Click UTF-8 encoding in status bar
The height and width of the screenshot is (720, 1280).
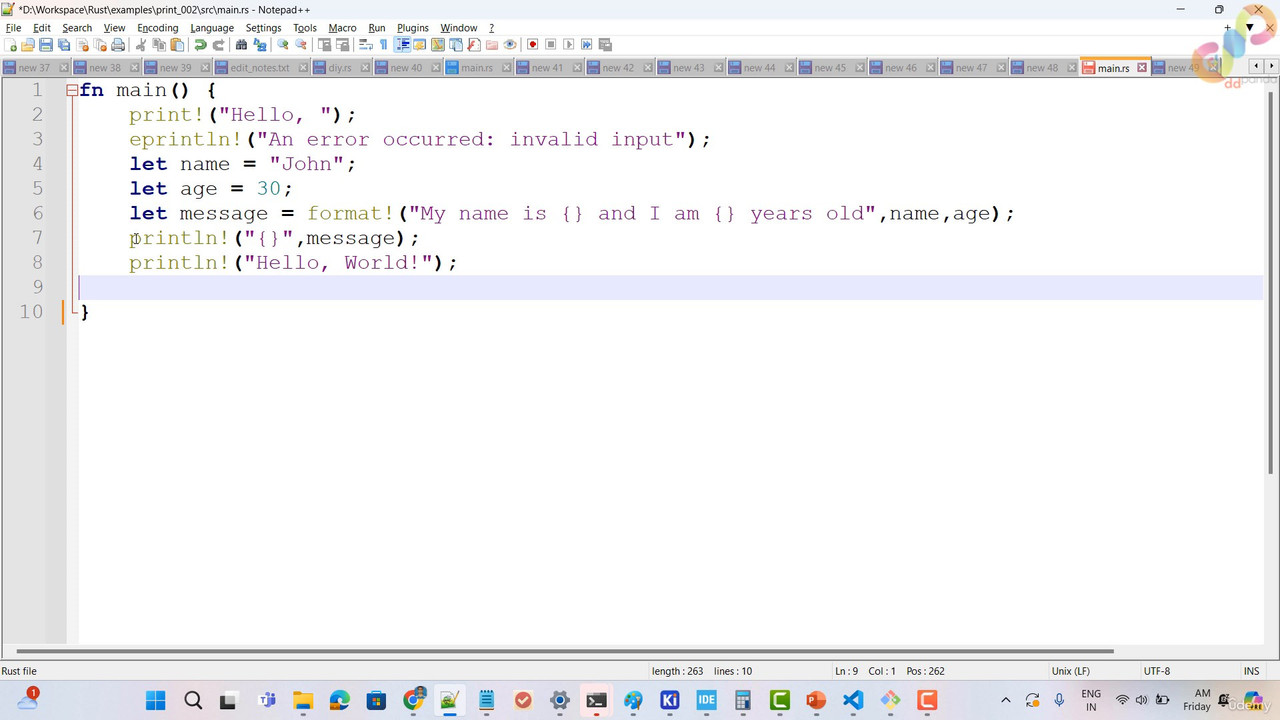1156,671
